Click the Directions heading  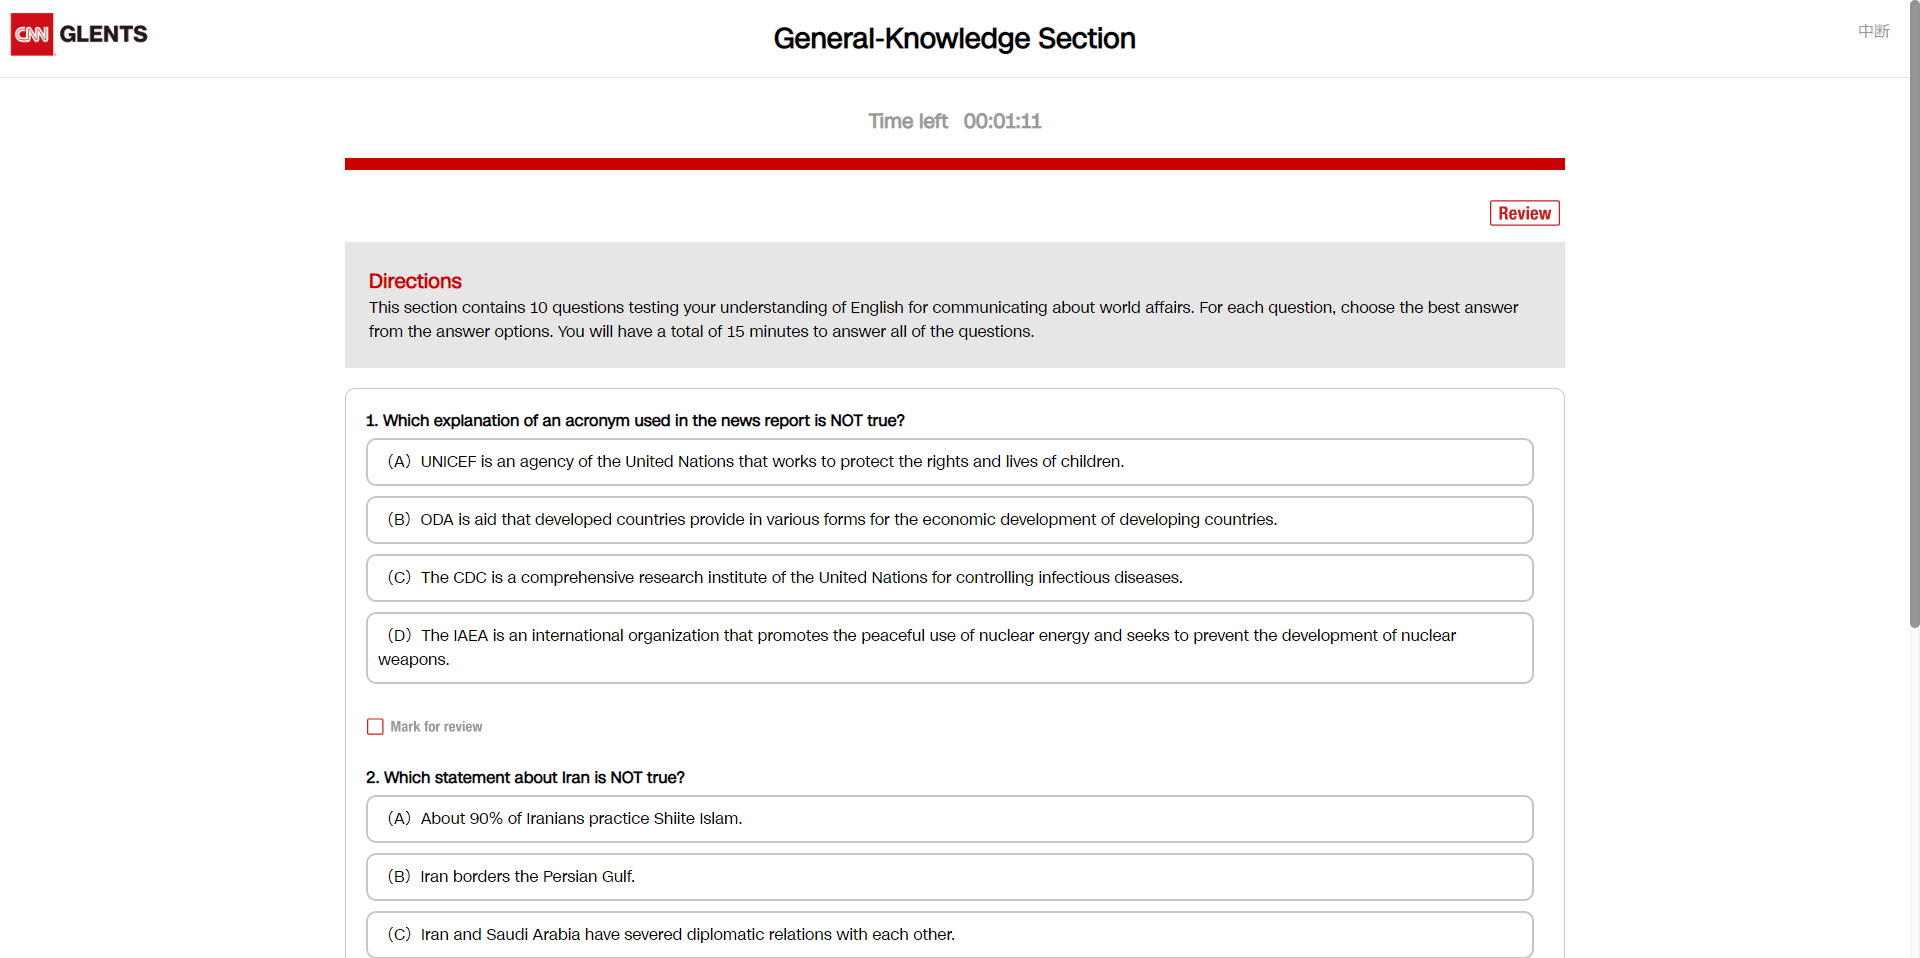415,281
